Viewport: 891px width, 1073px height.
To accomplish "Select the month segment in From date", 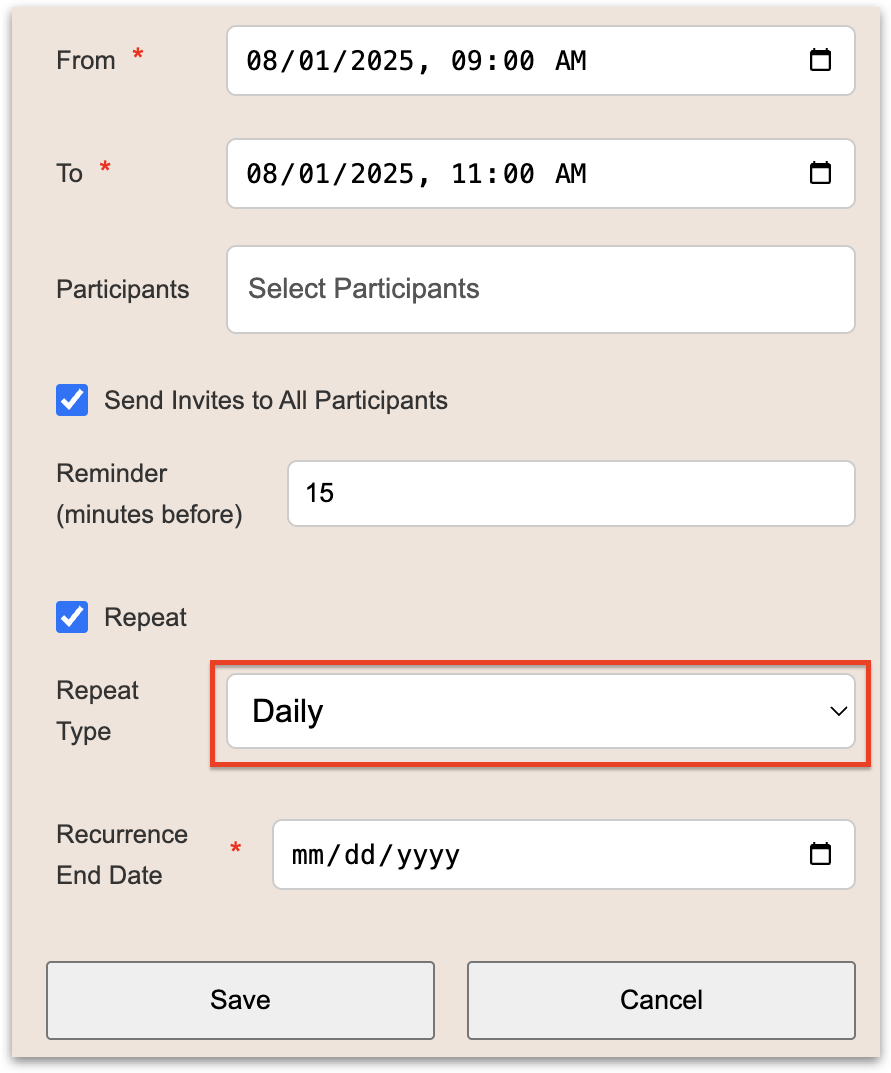I will click(x=262, y=61).
